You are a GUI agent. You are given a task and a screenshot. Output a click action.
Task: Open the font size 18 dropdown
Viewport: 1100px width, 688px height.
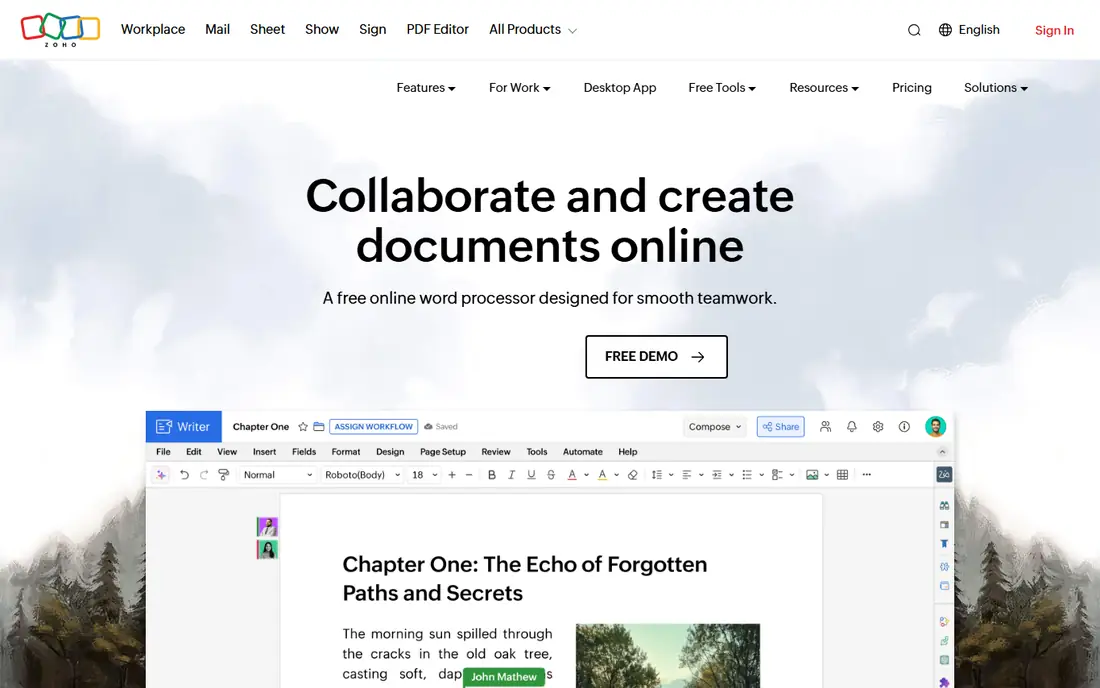(424, 475)
